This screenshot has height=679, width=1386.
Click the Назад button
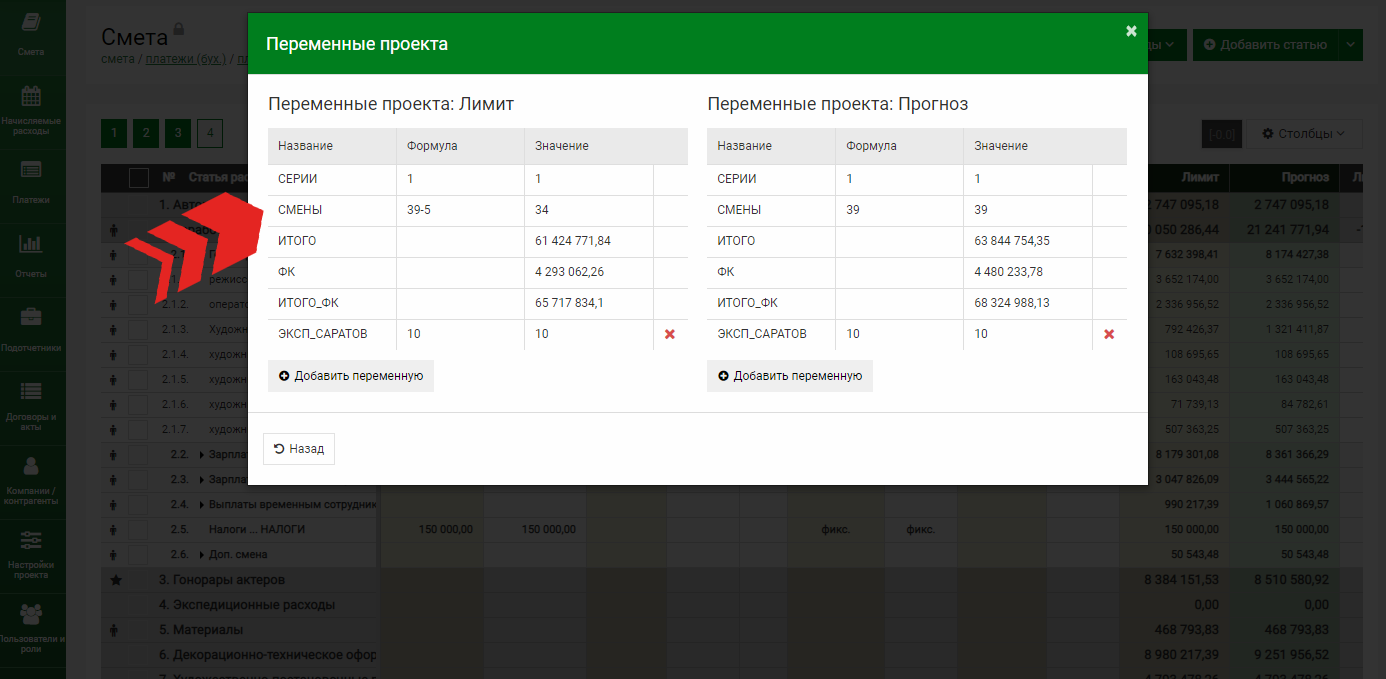(299, 449)
